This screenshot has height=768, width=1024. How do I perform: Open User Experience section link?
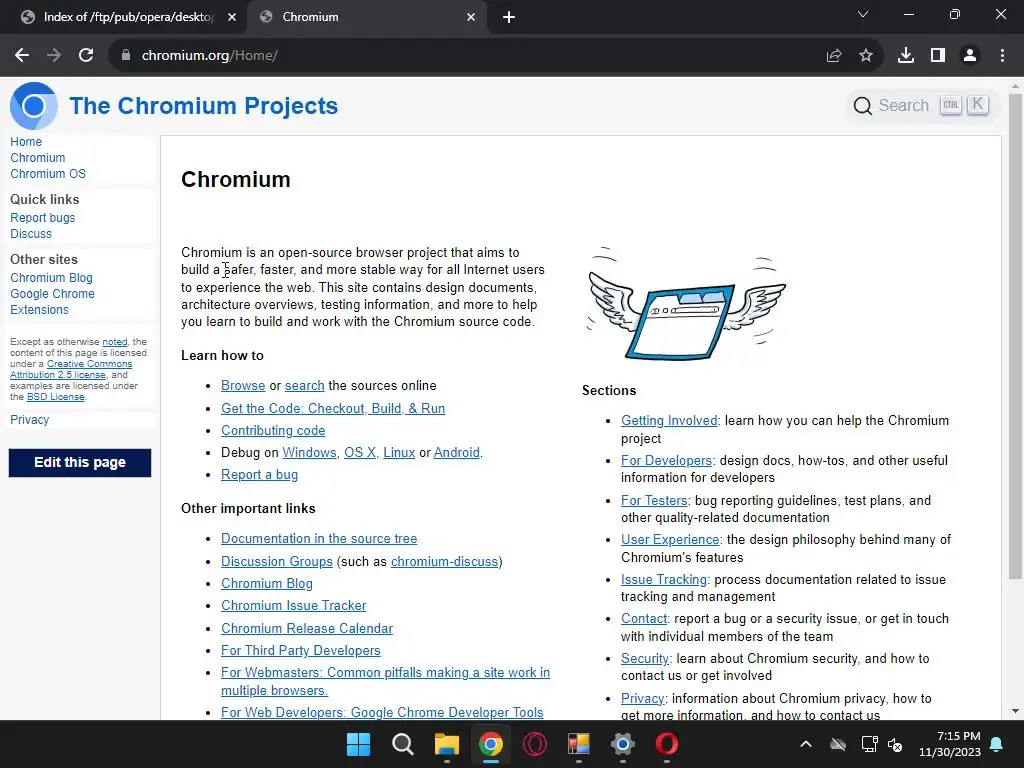[670, 539]
